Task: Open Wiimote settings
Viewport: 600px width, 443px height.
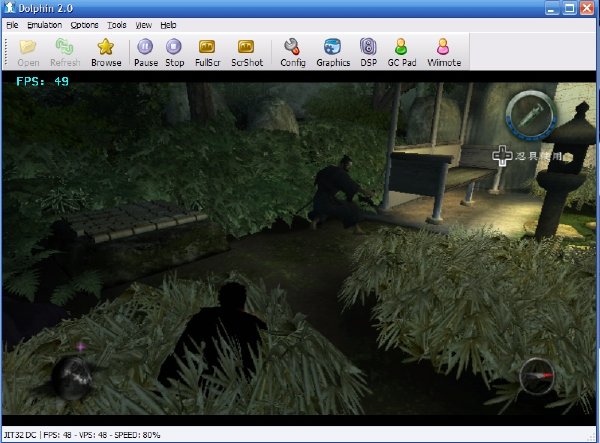Action: (444, 52)
